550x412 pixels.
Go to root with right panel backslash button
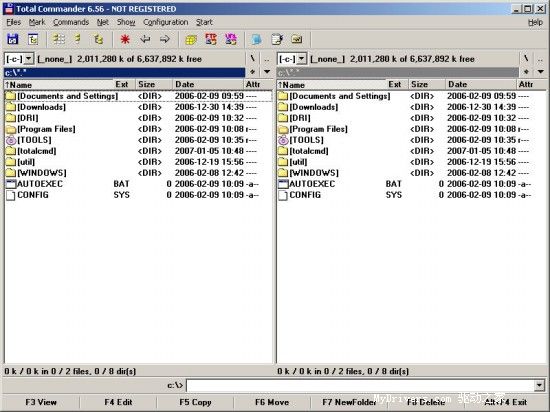(526, 59)
